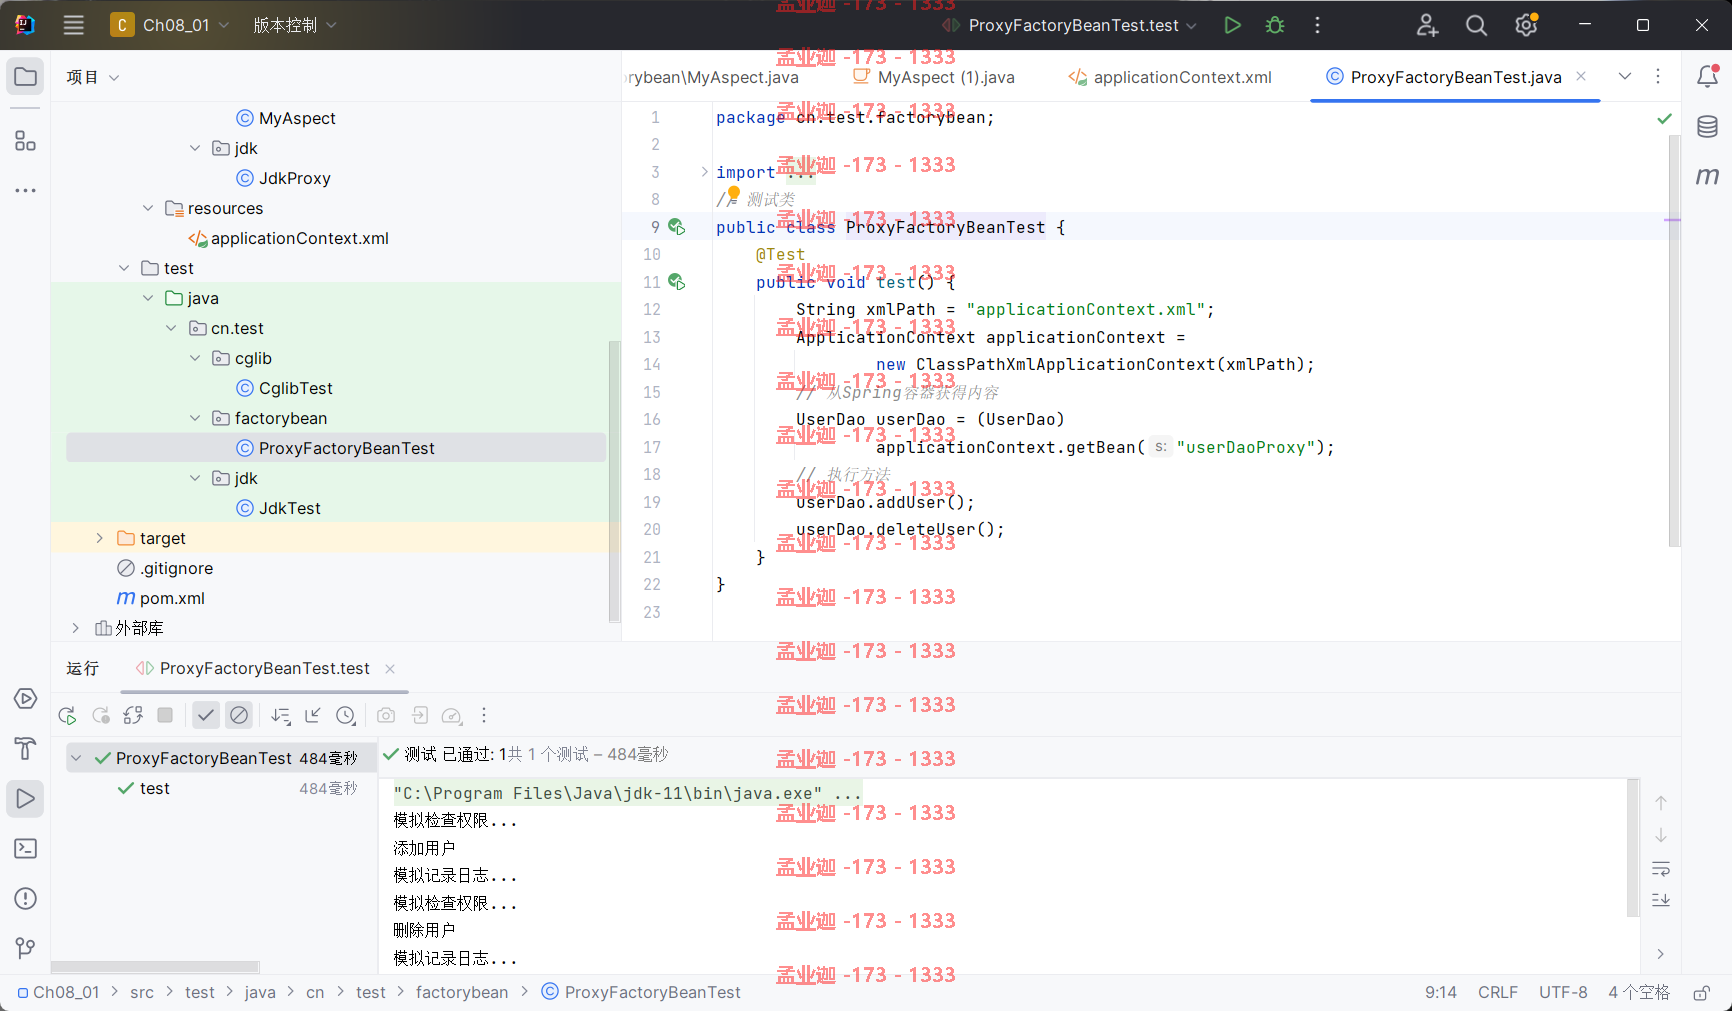The width and height of the screenshot is (1732, 1011).
Task: Open the 版本控制 dropdown
Action: click(x=294, y=25)
